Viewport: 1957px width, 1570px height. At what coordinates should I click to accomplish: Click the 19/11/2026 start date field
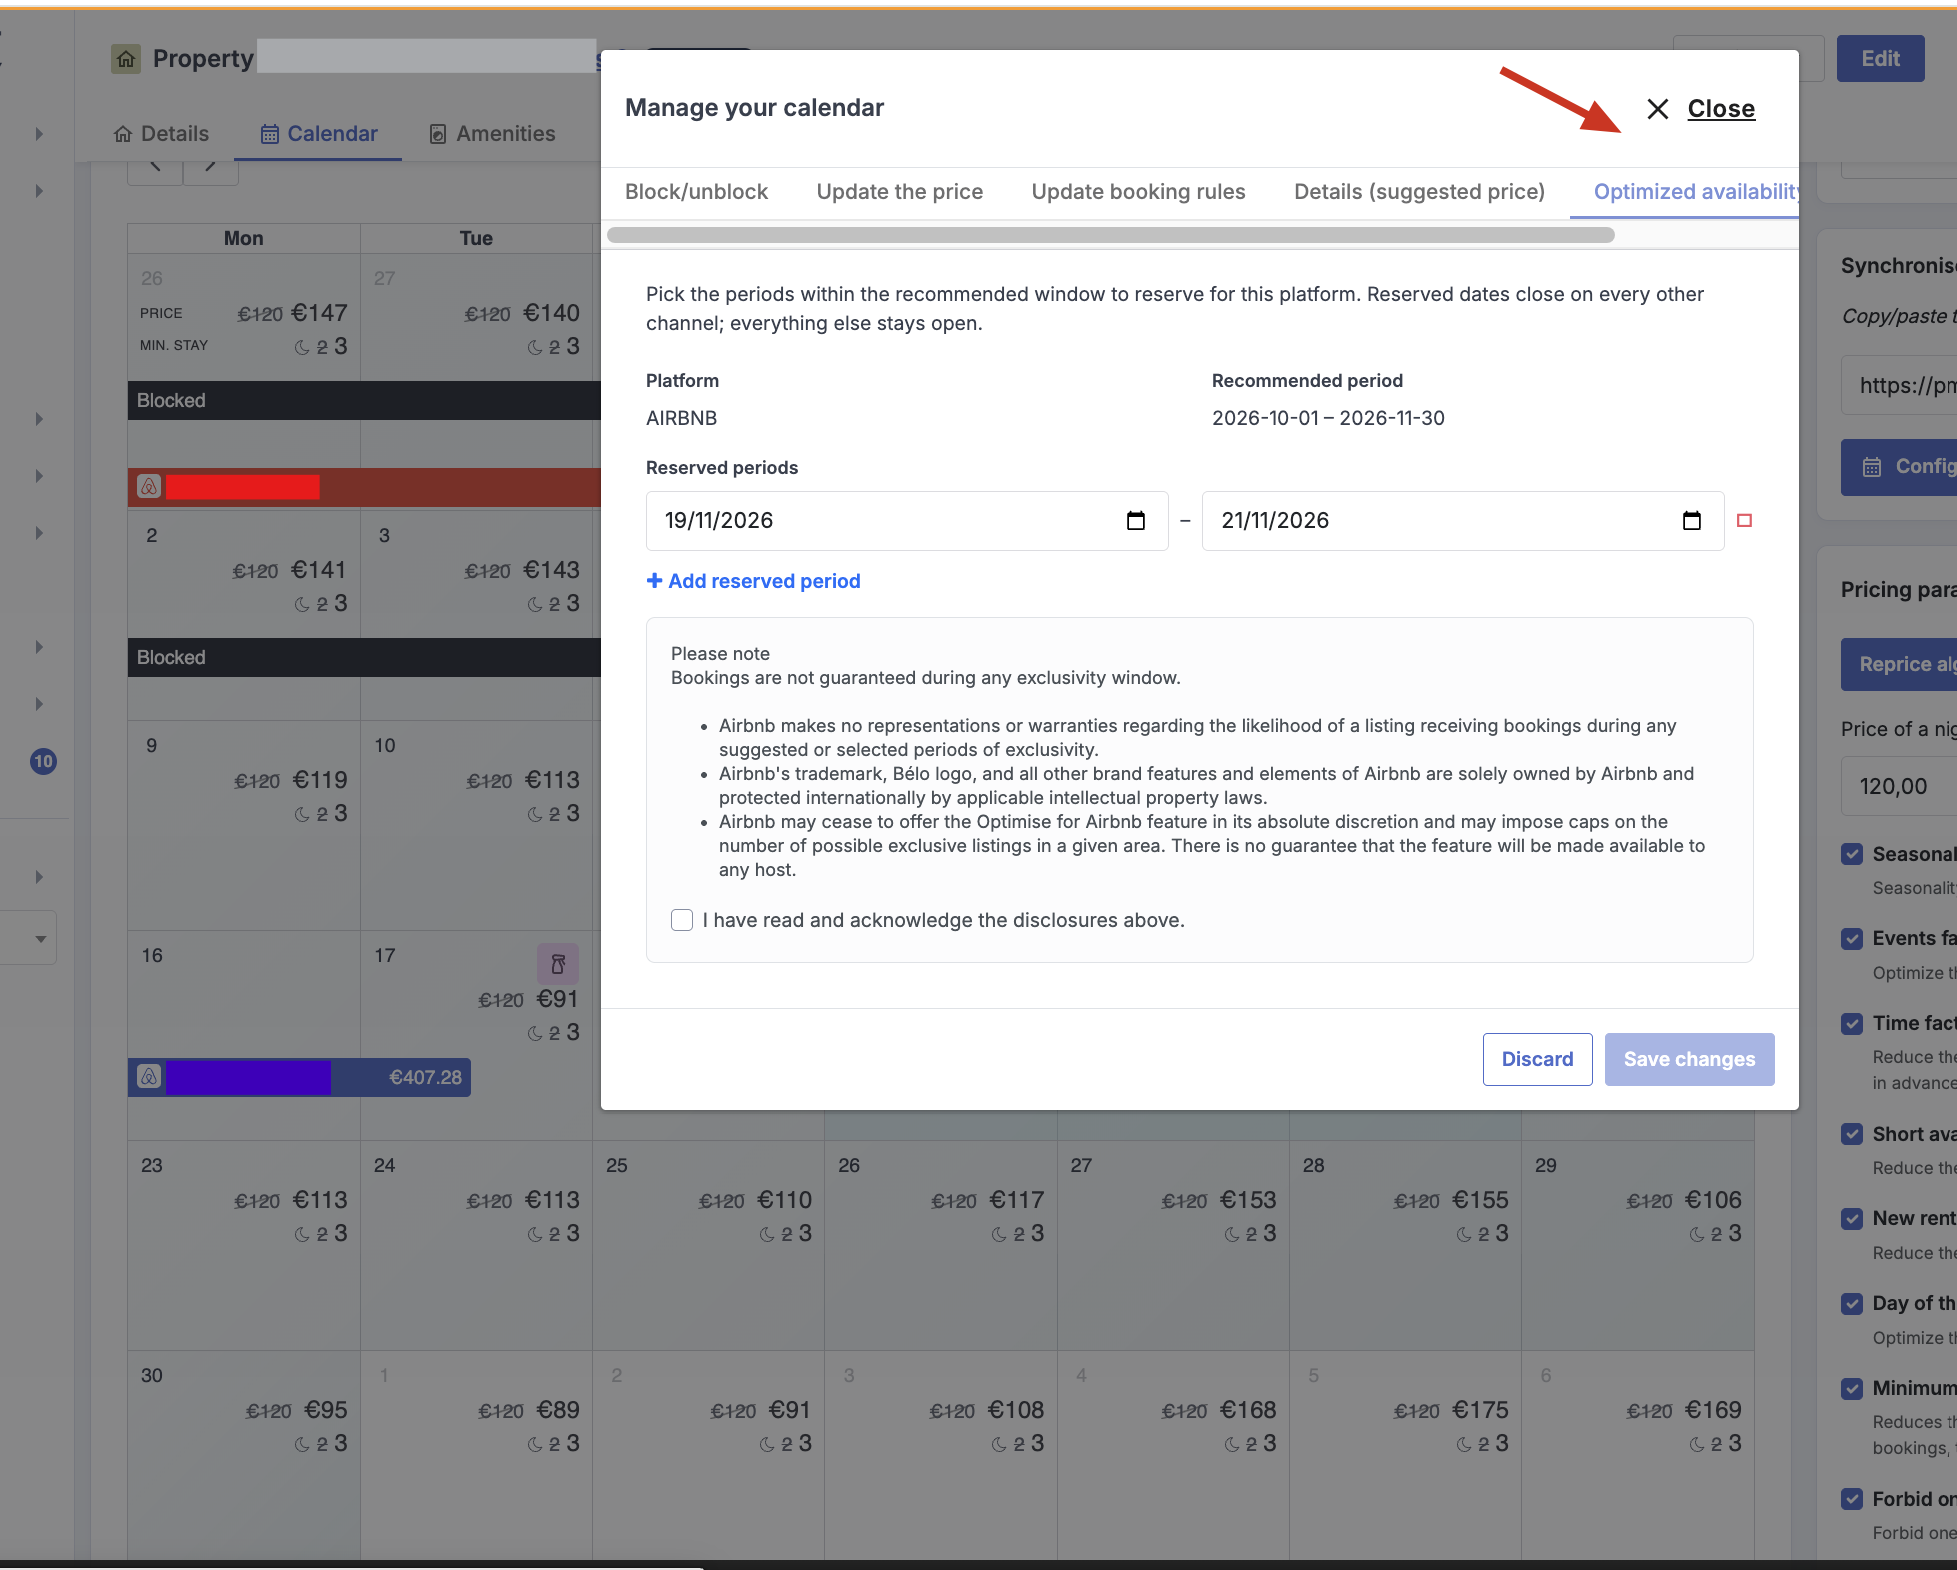coord(907,521)
